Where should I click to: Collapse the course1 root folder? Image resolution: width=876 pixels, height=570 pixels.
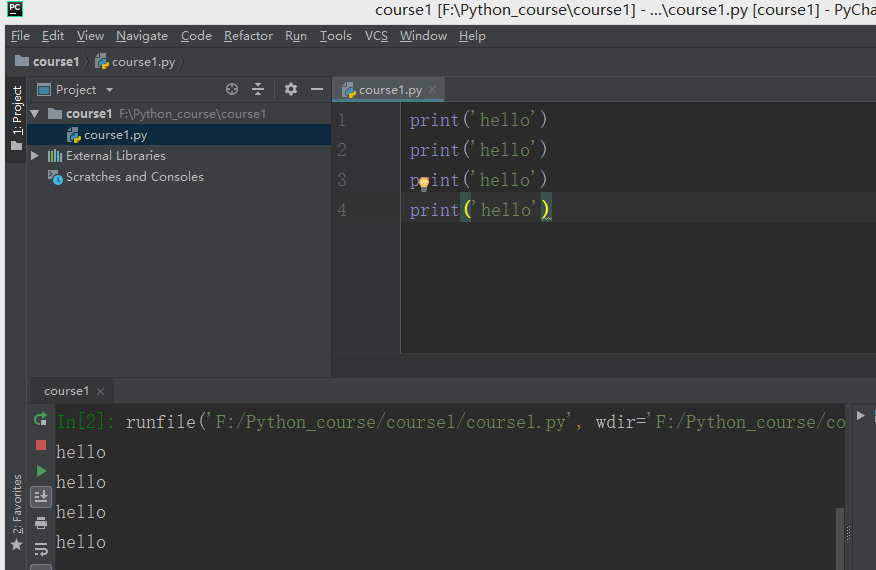click(35, 114)
